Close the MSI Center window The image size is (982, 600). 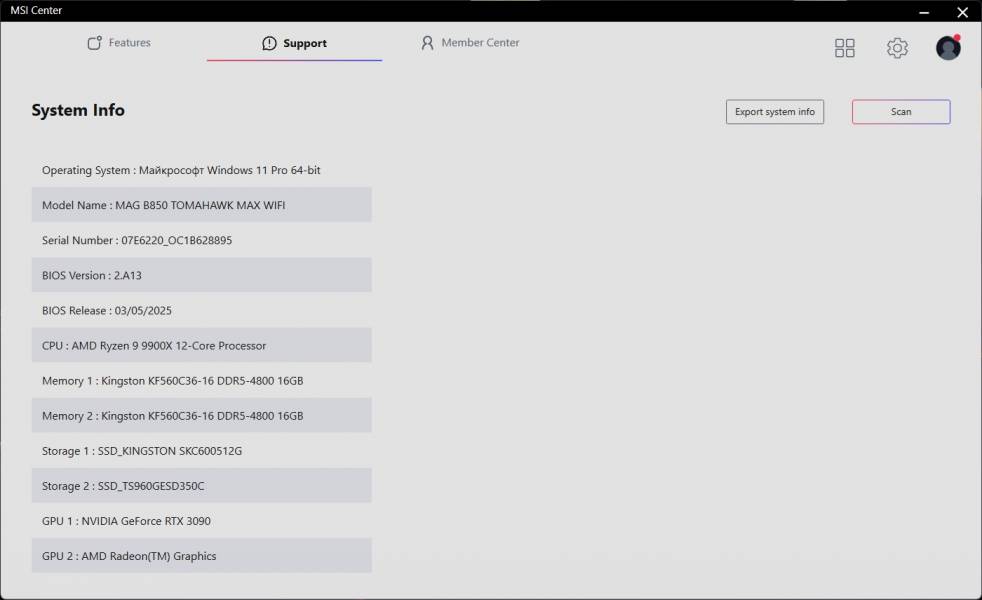click(x=963, y=12)
